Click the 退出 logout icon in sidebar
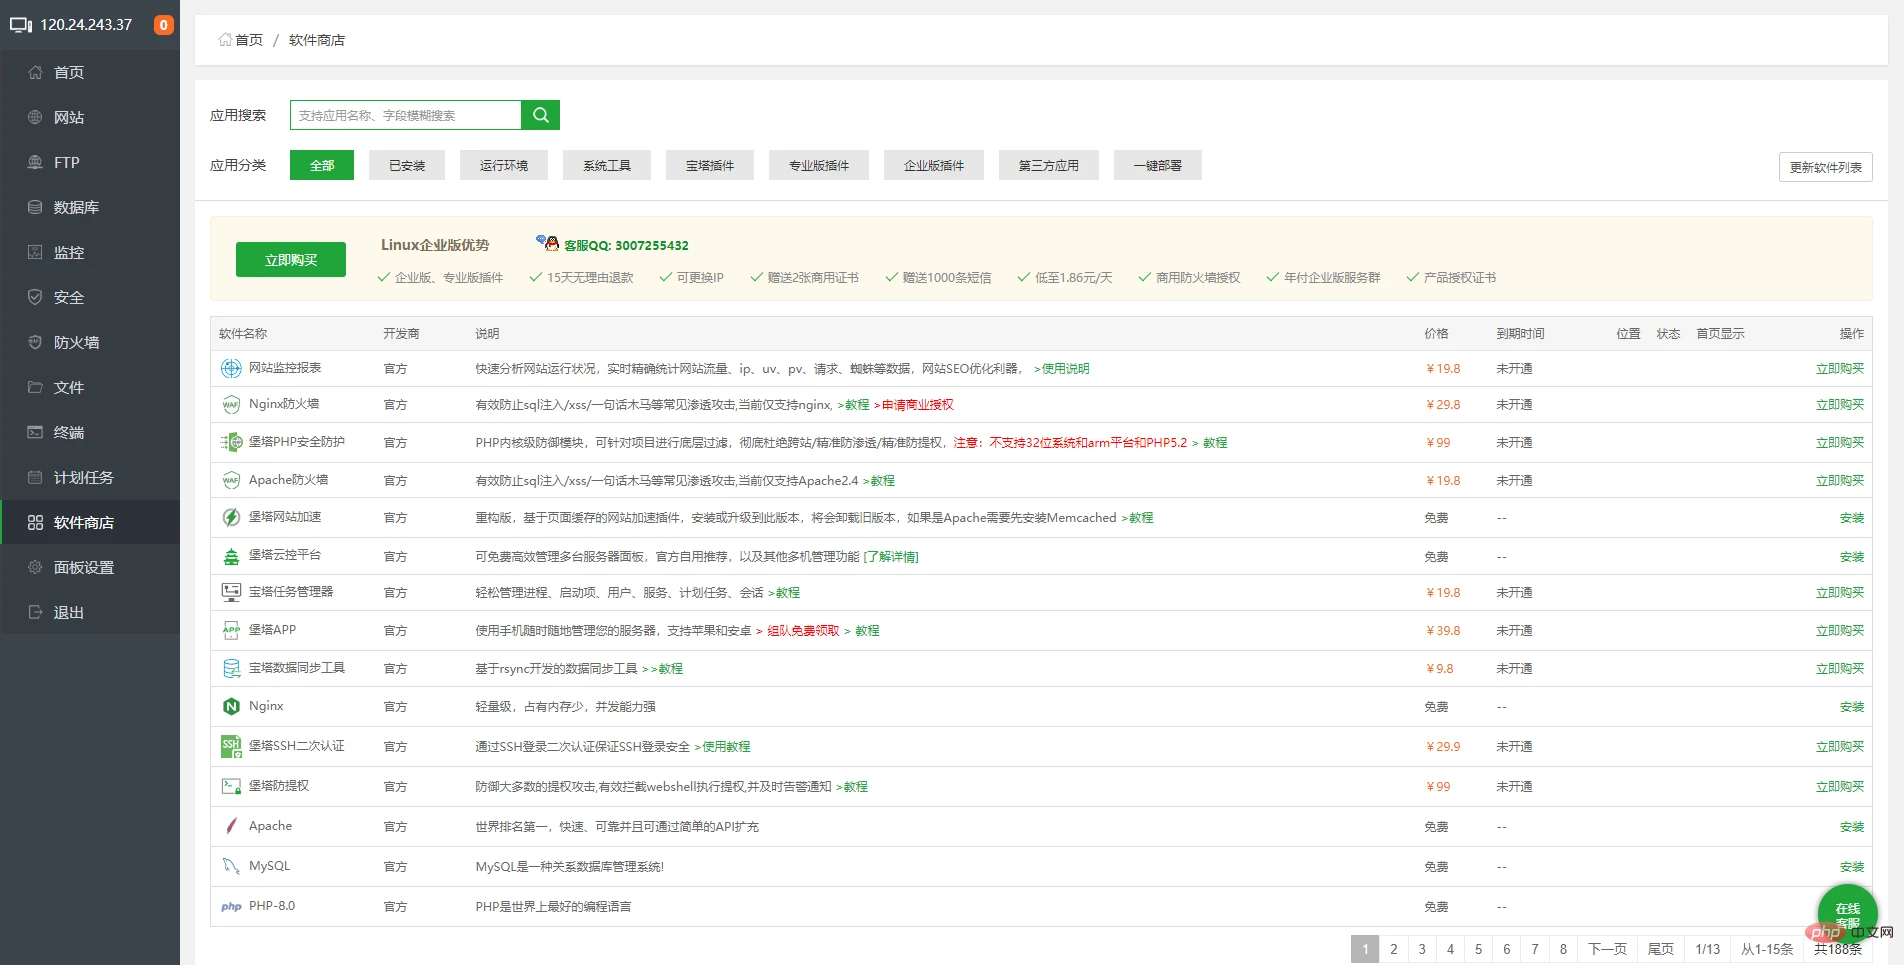Viewport: 1904px width, 965px height. [35, 612]
